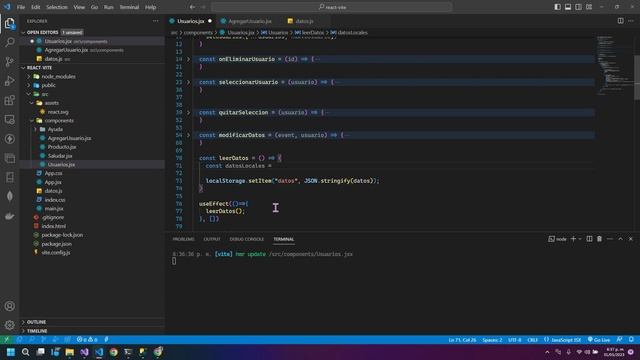Image resolution: width=640 pixels, height=360 pixels.
Task: Open Run and Debug view
Action: pyautogui.click(x=9, y=81)
